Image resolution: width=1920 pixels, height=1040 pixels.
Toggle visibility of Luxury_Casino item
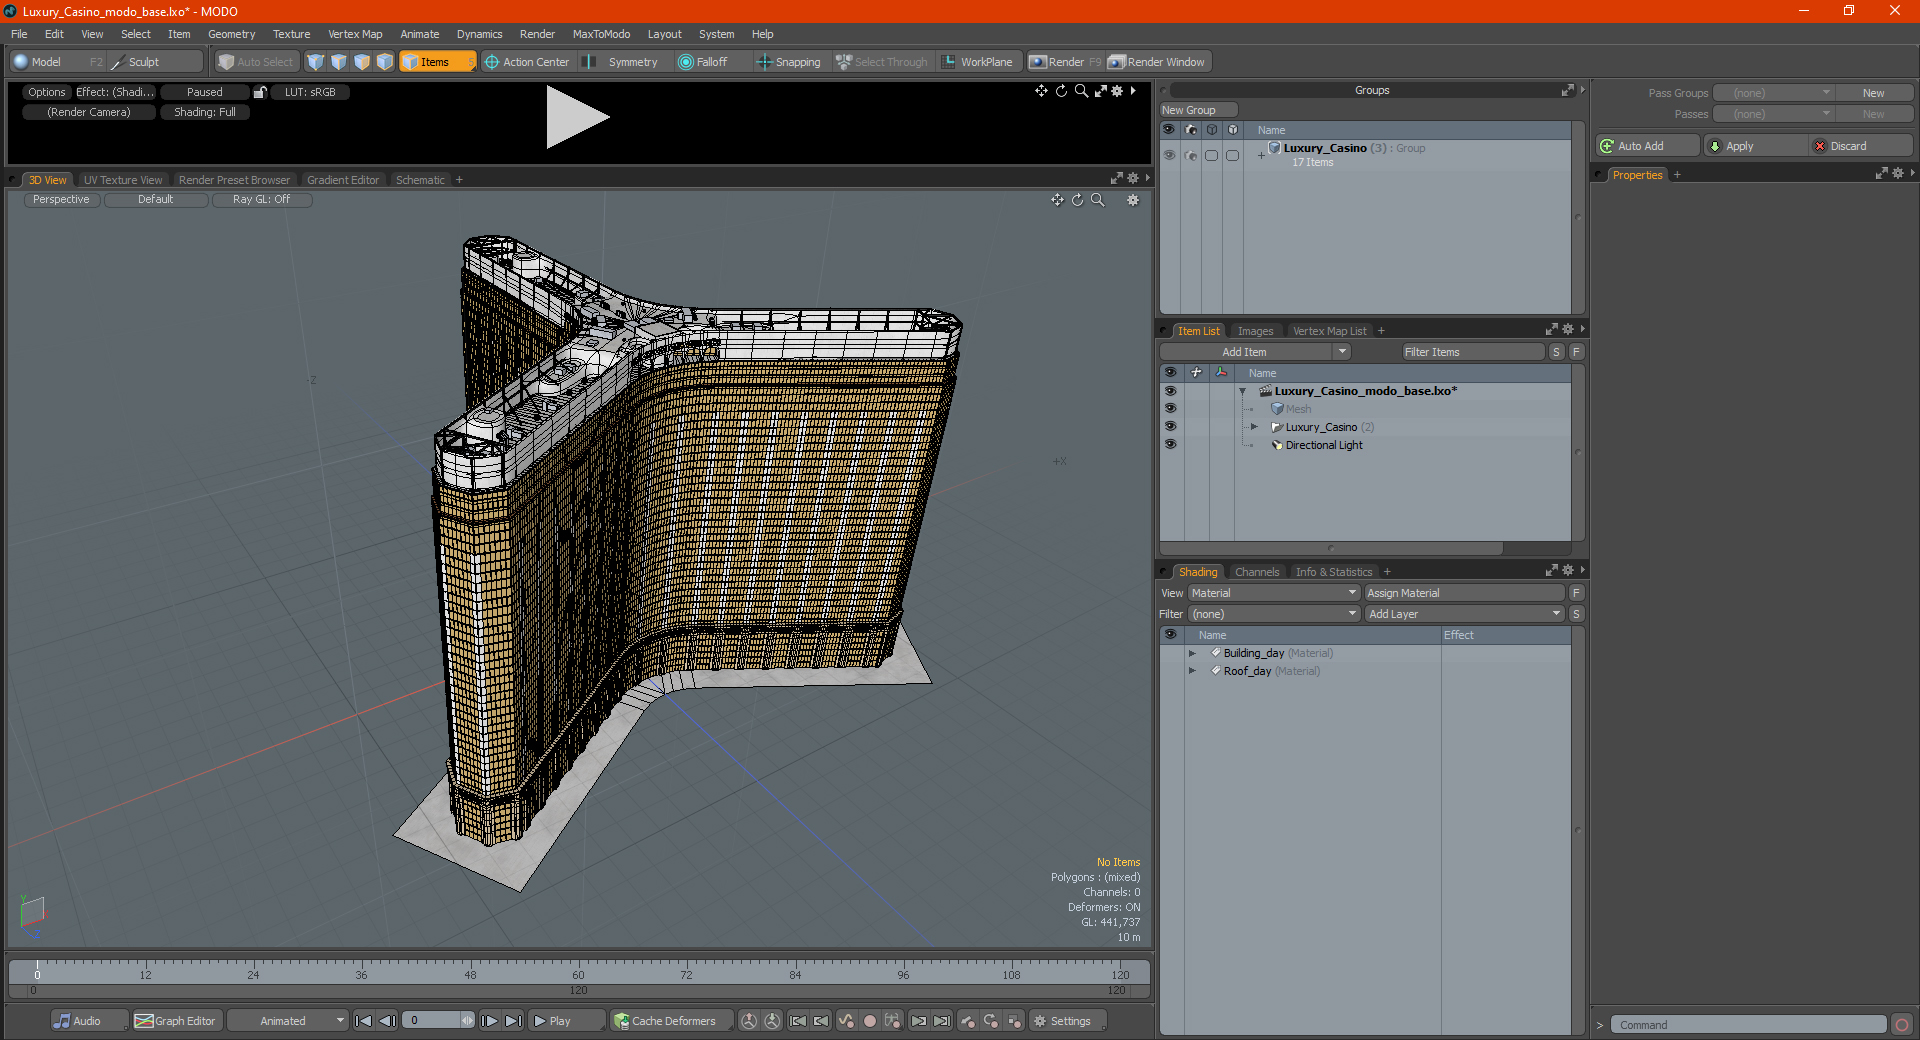pyautogui.click(x=1170, y=427)
